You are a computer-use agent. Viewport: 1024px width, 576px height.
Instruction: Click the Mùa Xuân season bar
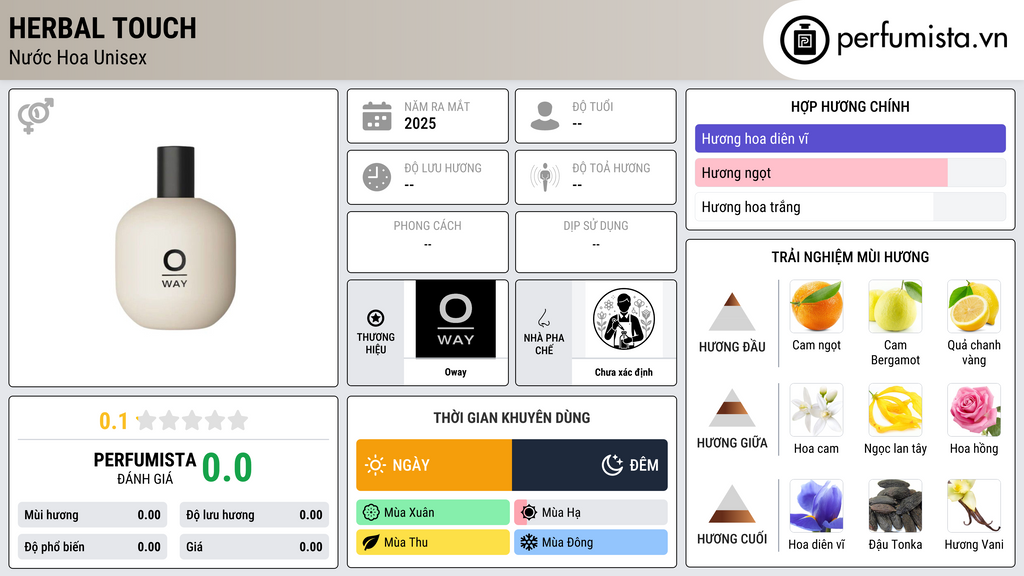(433, 513)
